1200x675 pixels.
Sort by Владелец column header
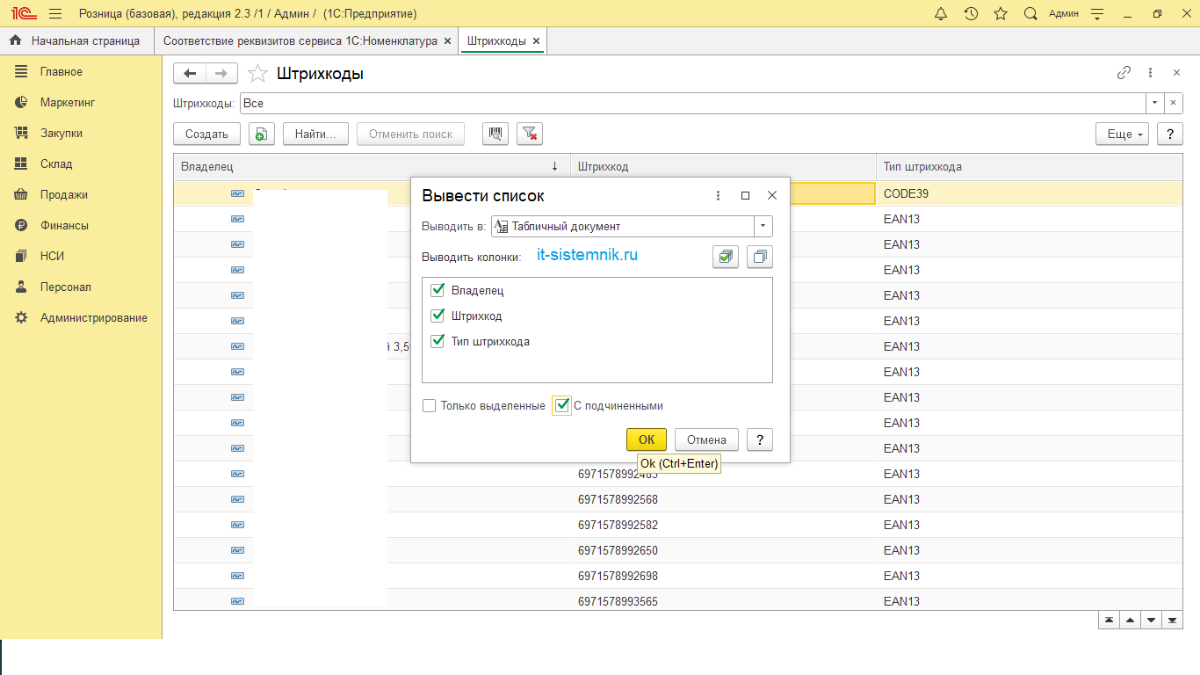tap(371, 167)
